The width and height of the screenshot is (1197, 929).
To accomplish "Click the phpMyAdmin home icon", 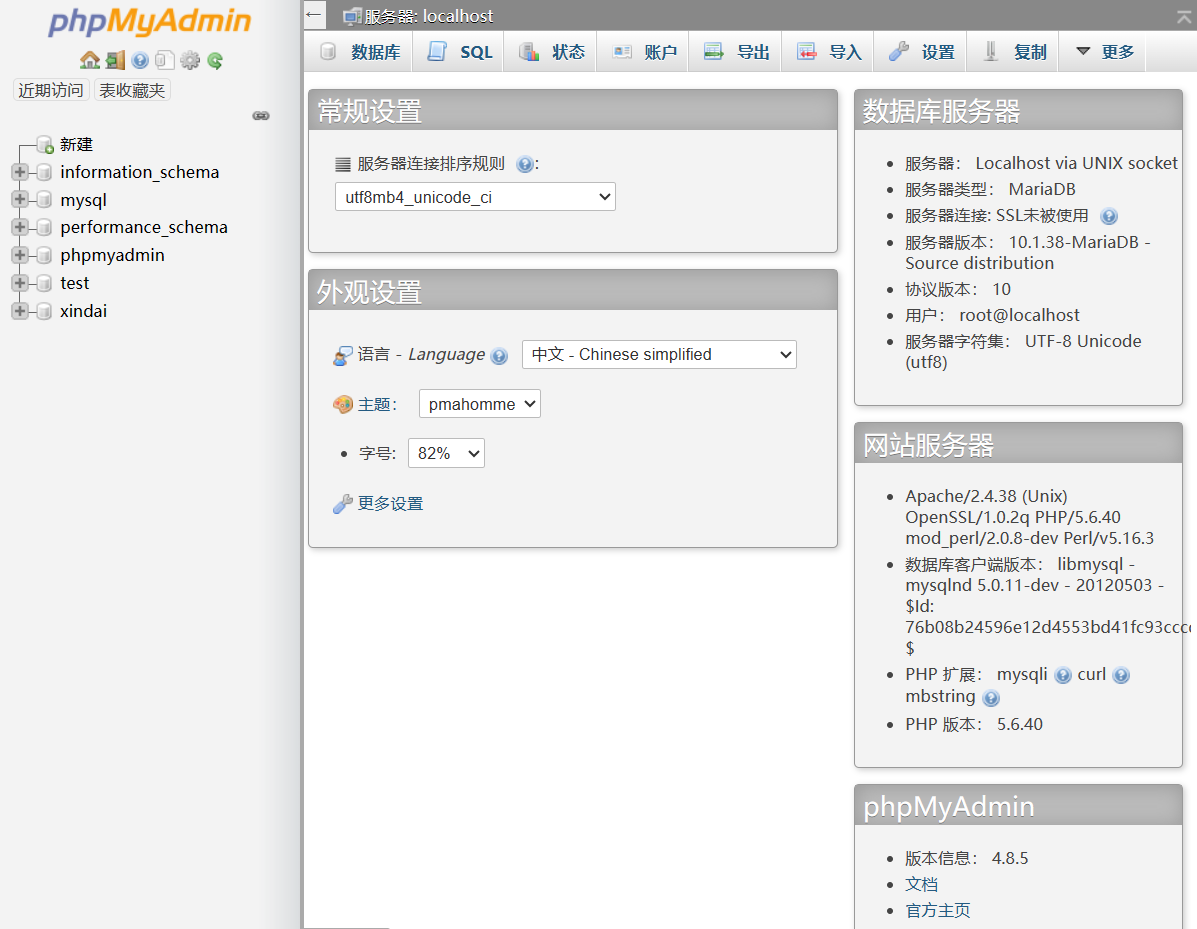I will pyautogui.click(x=89, y=60).
